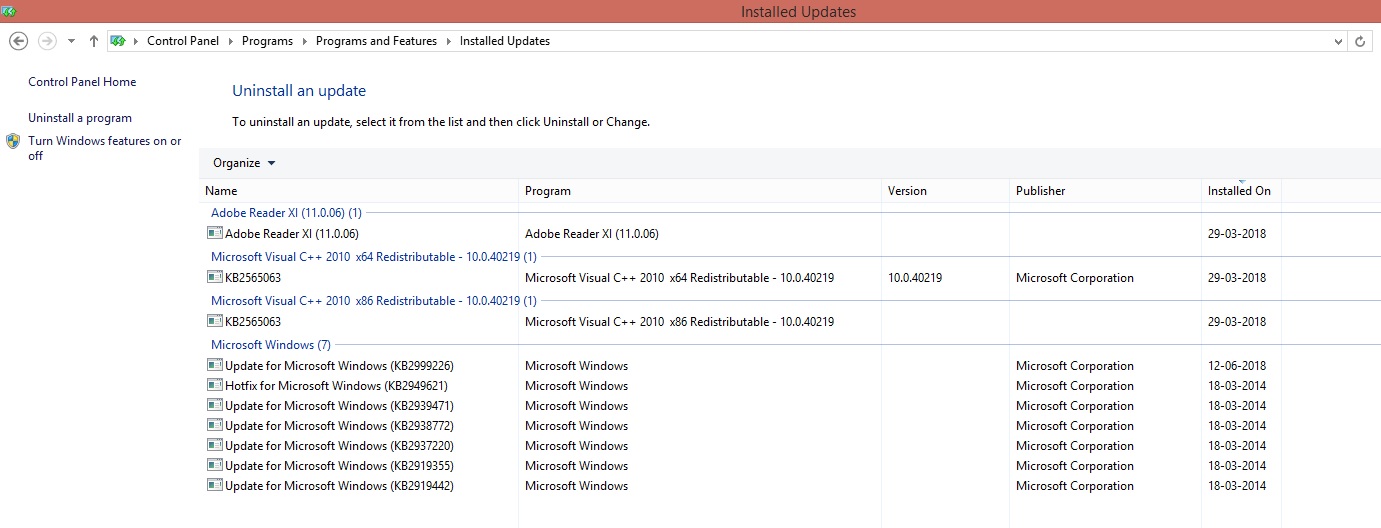Click icon of update KB2999226
The image size is (1381, 528).
[x=214, y=365]
